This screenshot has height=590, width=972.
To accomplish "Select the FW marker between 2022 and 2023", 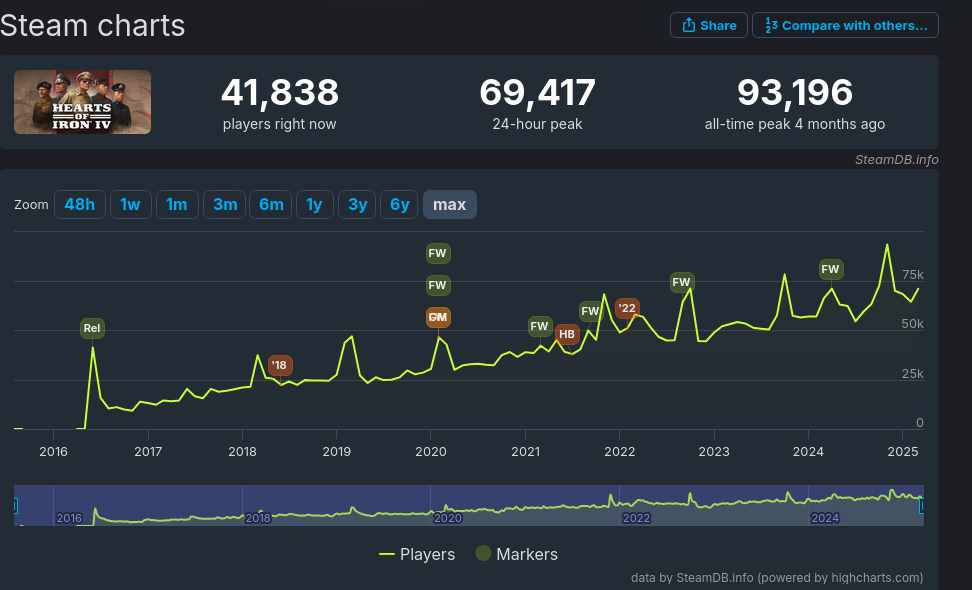I will (682, 283).
